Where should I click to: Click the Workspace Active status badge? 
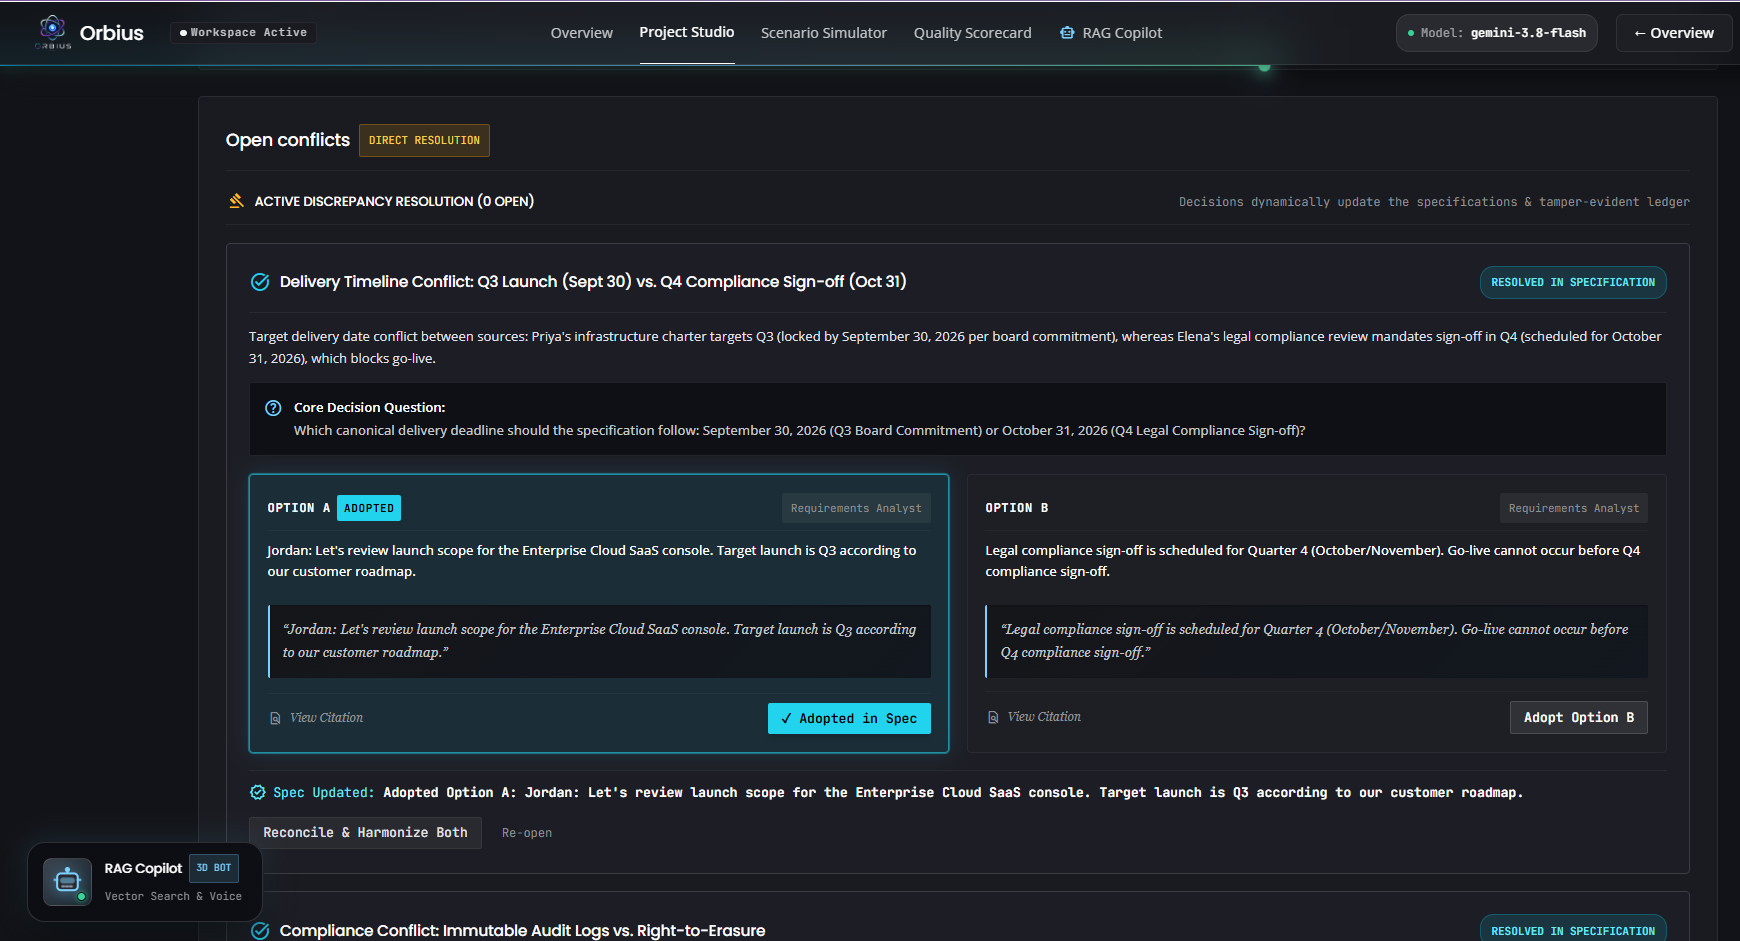click(x=243, y=33)
